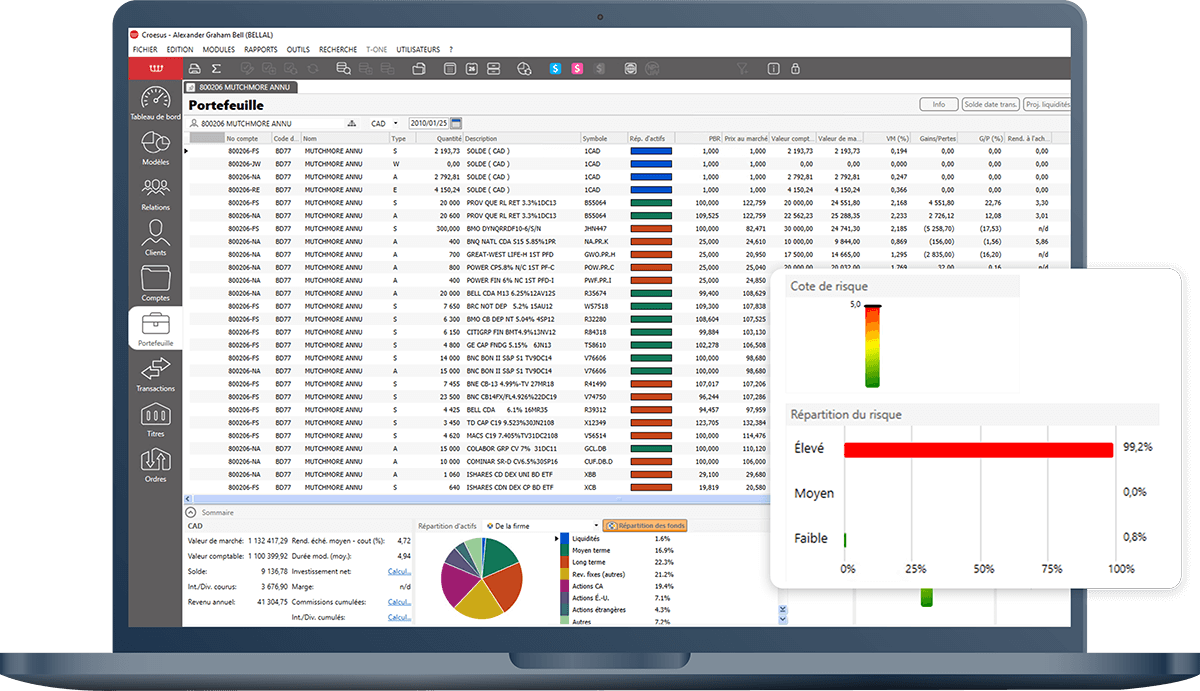Click the account field 800206 MUTCHMORE ANNU
This screenshot has width=1200, height=691.
coord(265,124)
